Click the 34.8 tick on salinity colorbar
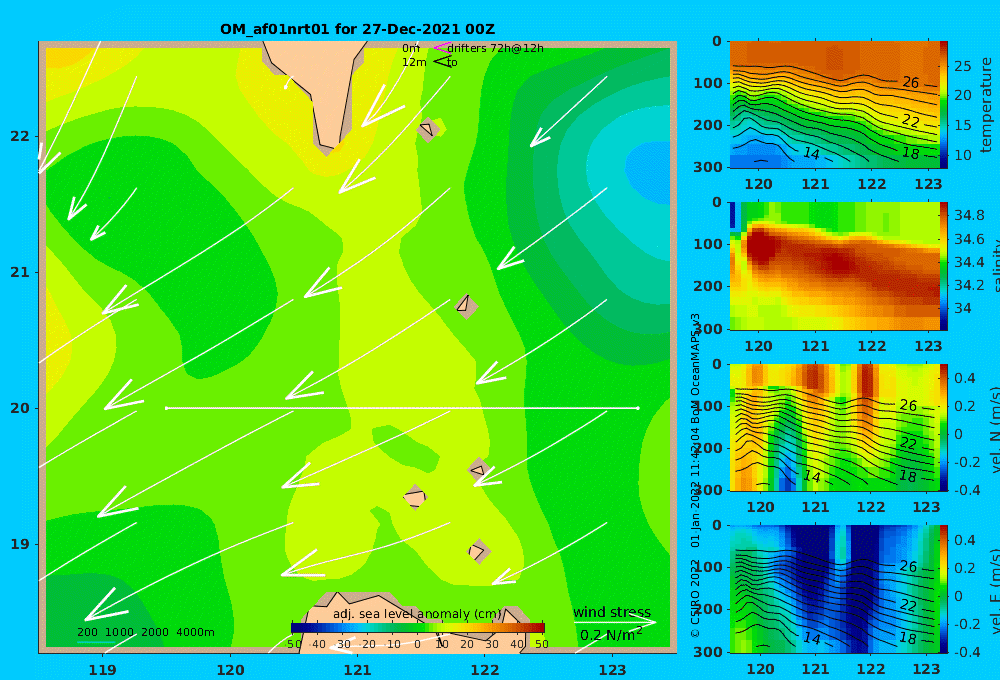 [969, 215]
